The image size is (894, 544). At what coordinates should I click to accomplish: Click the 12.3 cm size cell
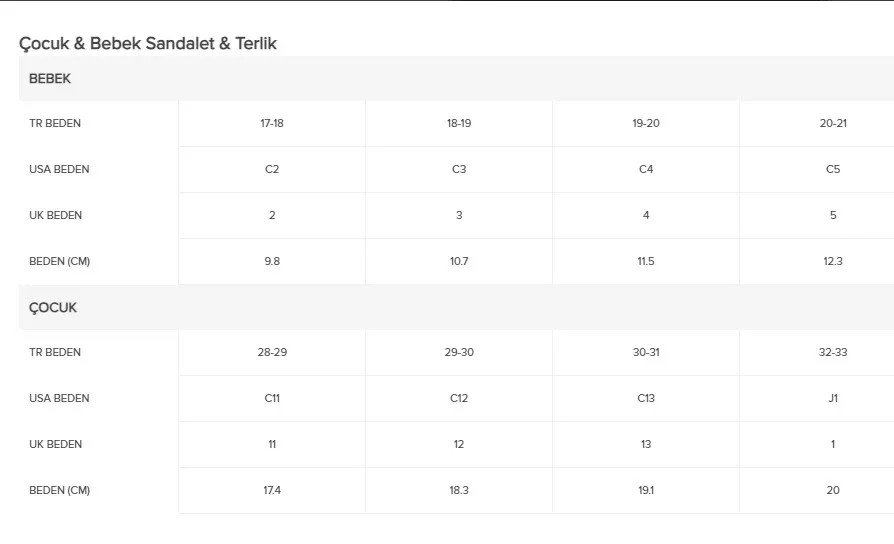(x=832, y=262)
